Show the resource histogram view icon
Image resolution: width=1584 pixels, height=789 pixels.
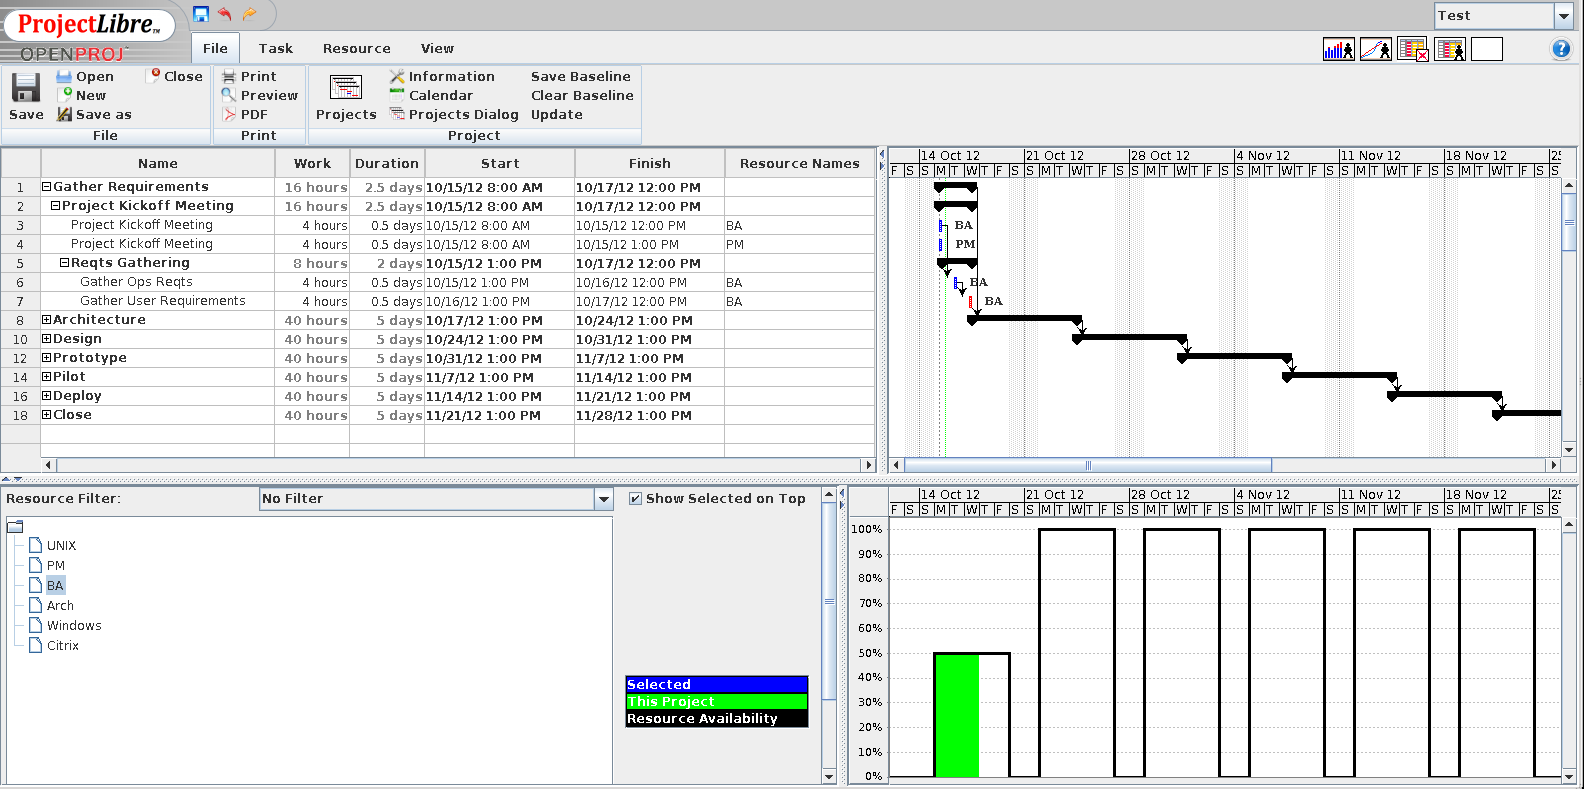[x=1338, y=49]
